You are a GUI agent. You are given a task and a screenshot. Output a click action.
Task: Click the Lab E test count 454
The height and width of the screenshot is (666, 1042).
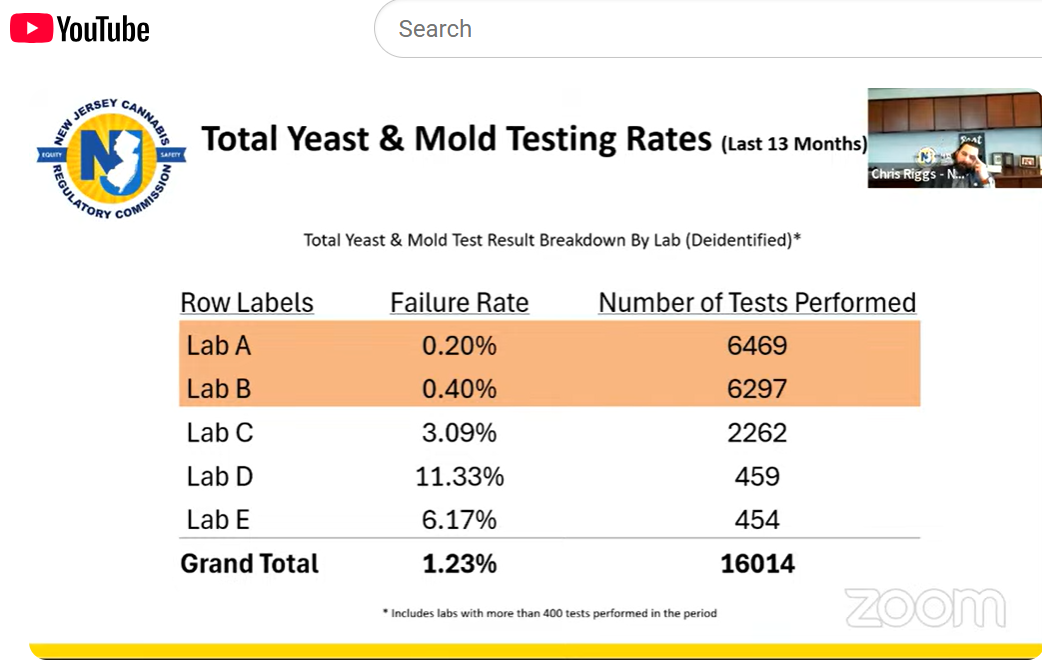(x=757, y=520)
